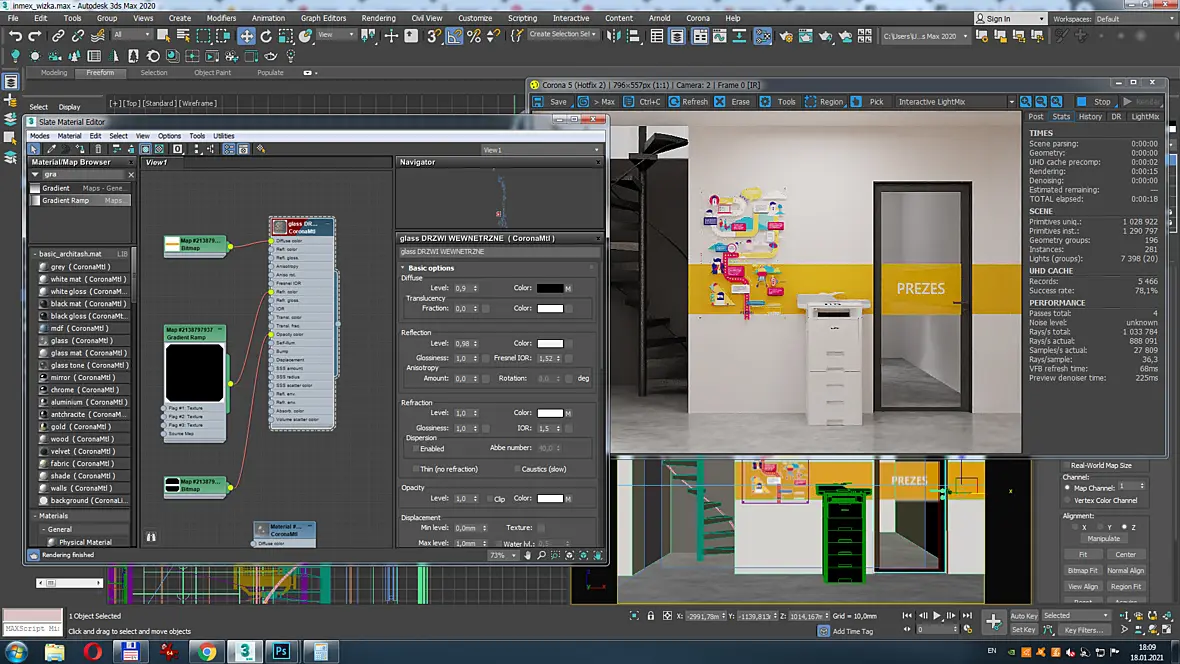
Task: Switch to the Stats tab in Corona
Action: coord(1061,117)
